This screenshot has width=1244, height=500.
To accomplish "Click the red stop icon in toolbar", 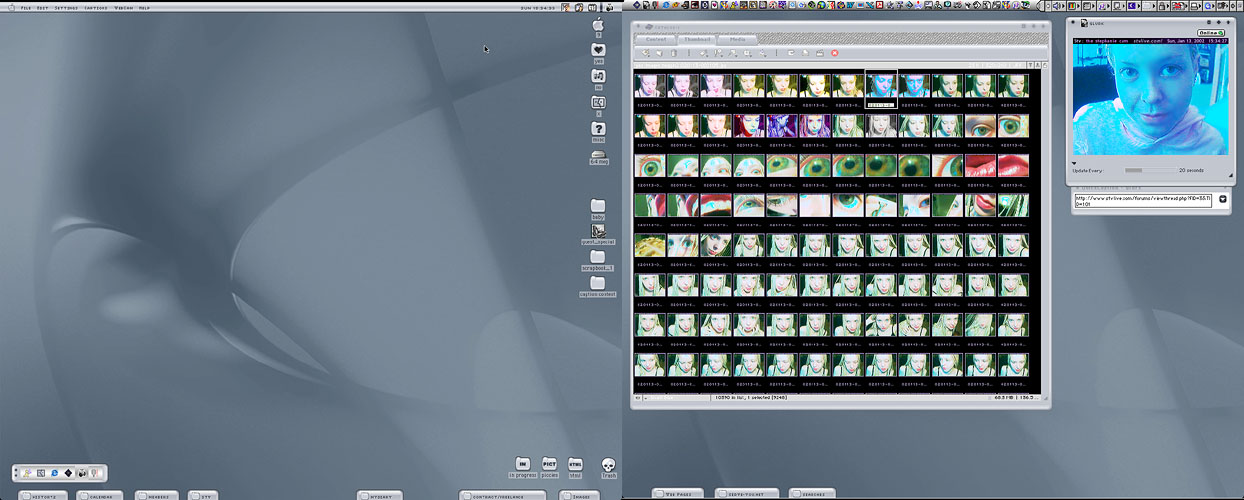I will pyautogui.click(x=834, y=53).
